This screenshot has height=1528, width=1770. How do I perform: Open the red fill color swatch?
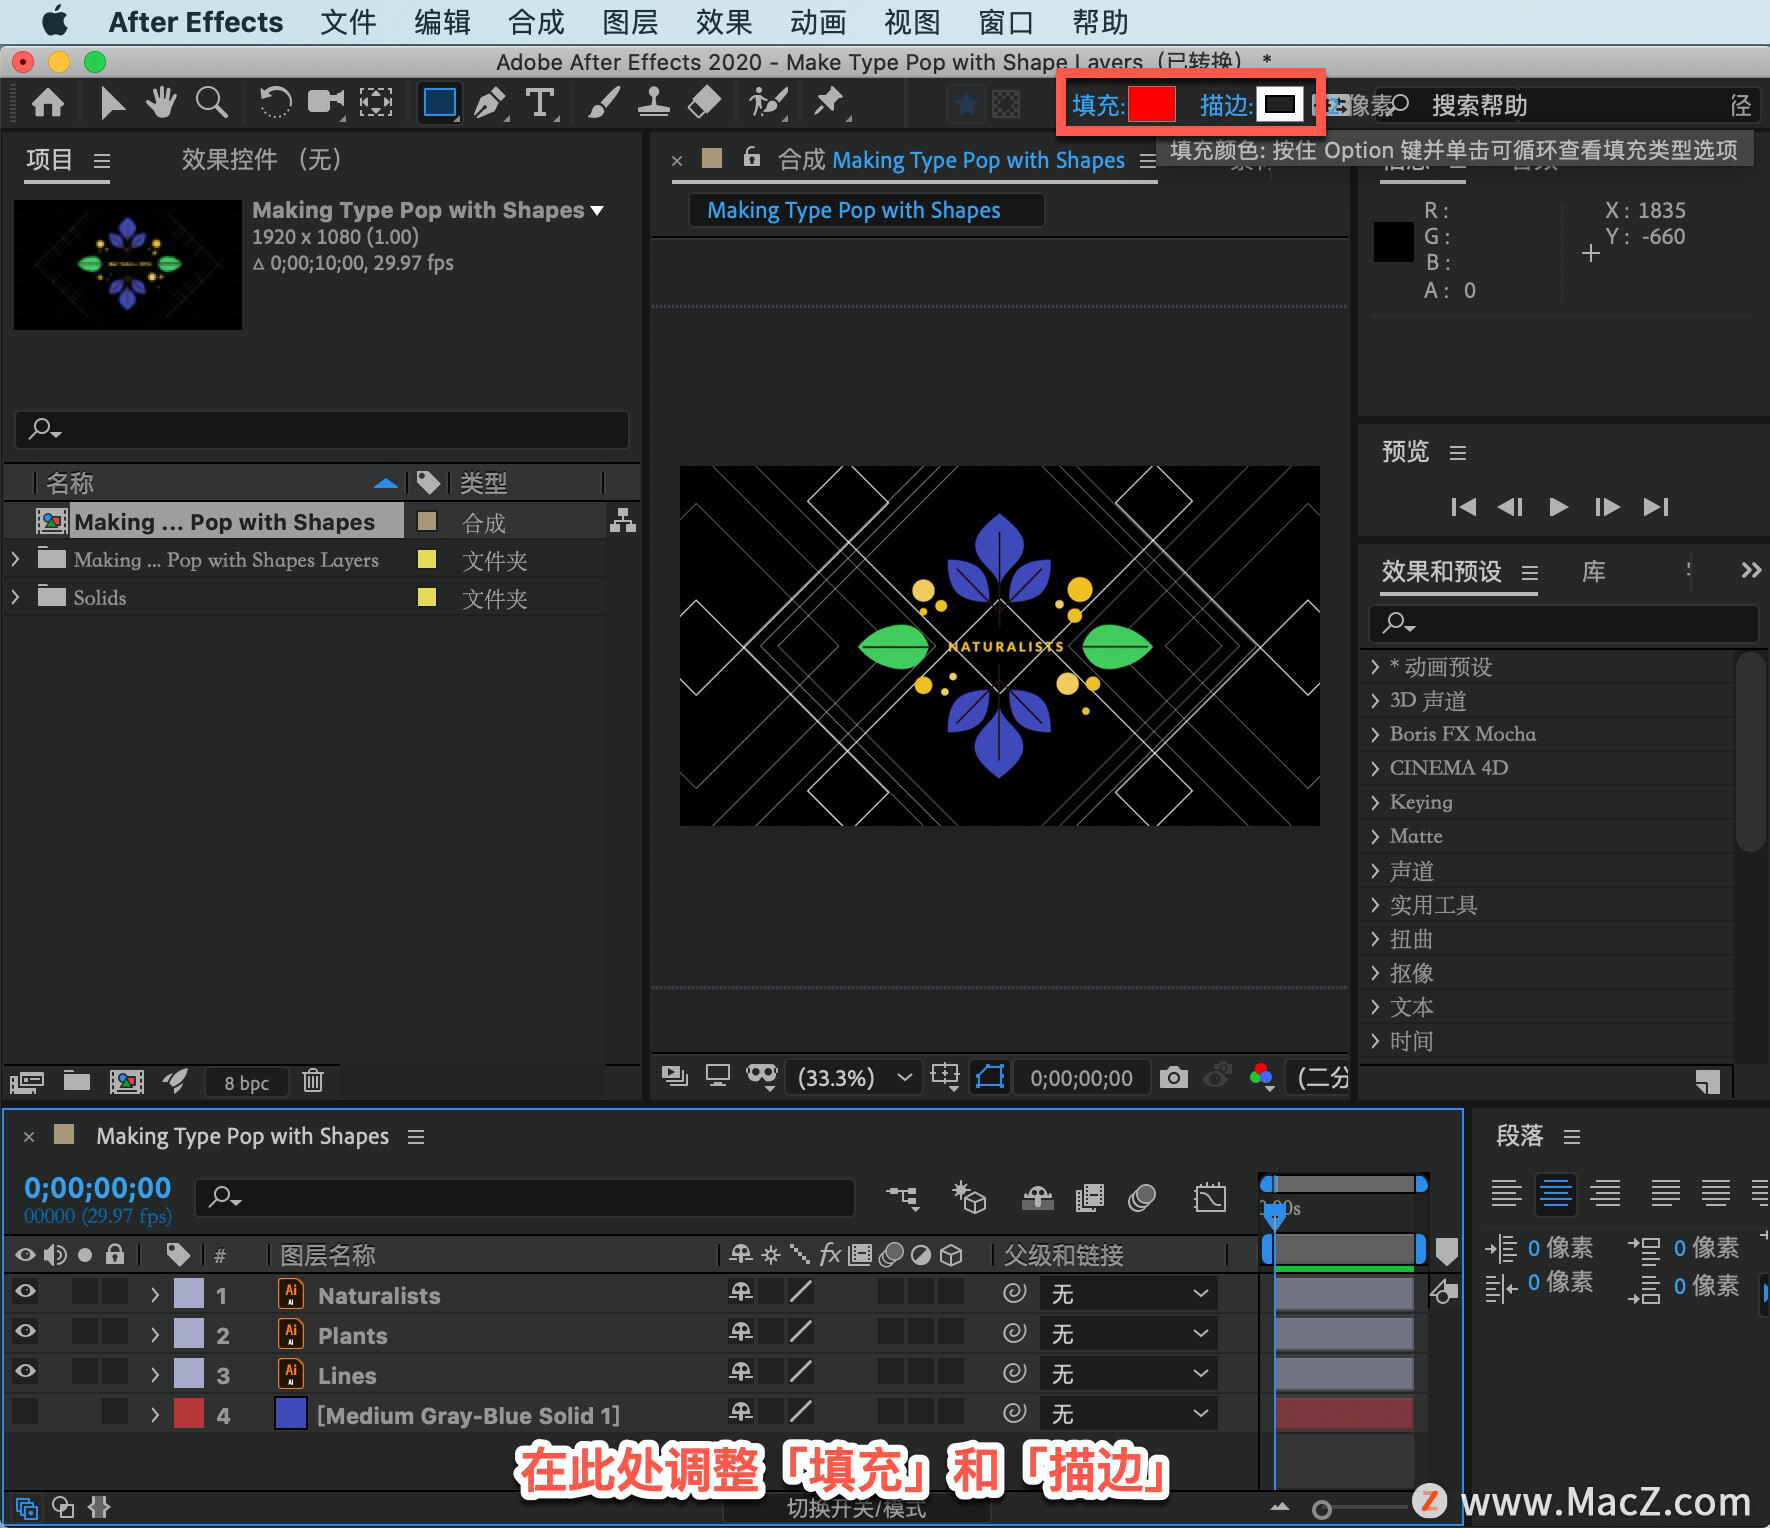[1152, 104]
